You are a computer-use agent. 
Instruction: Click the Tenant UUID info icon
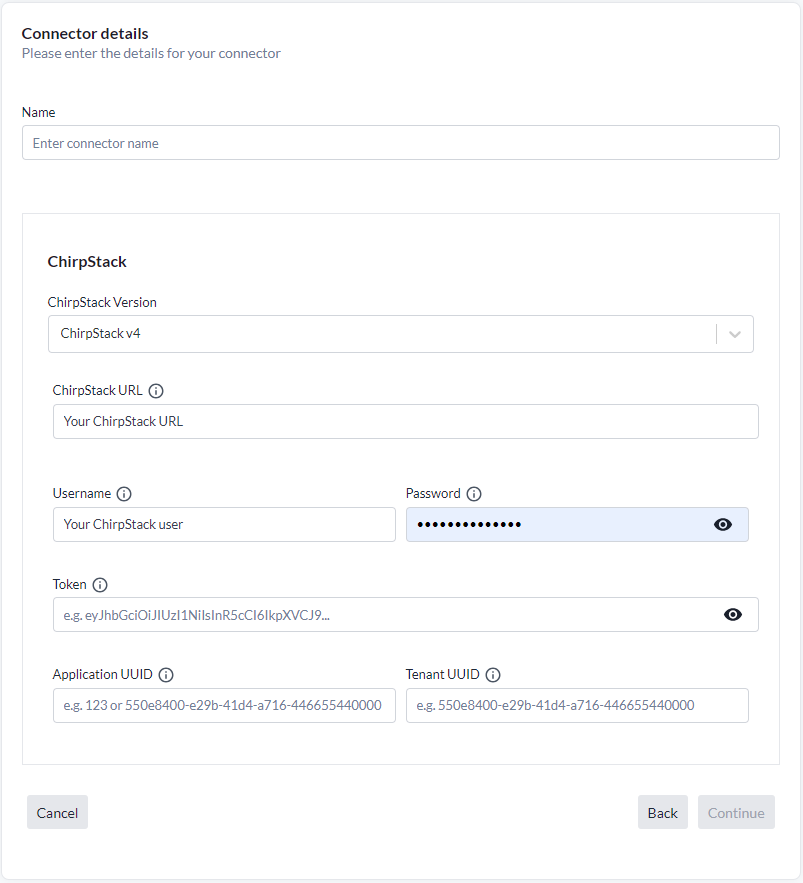pos(493,675)
